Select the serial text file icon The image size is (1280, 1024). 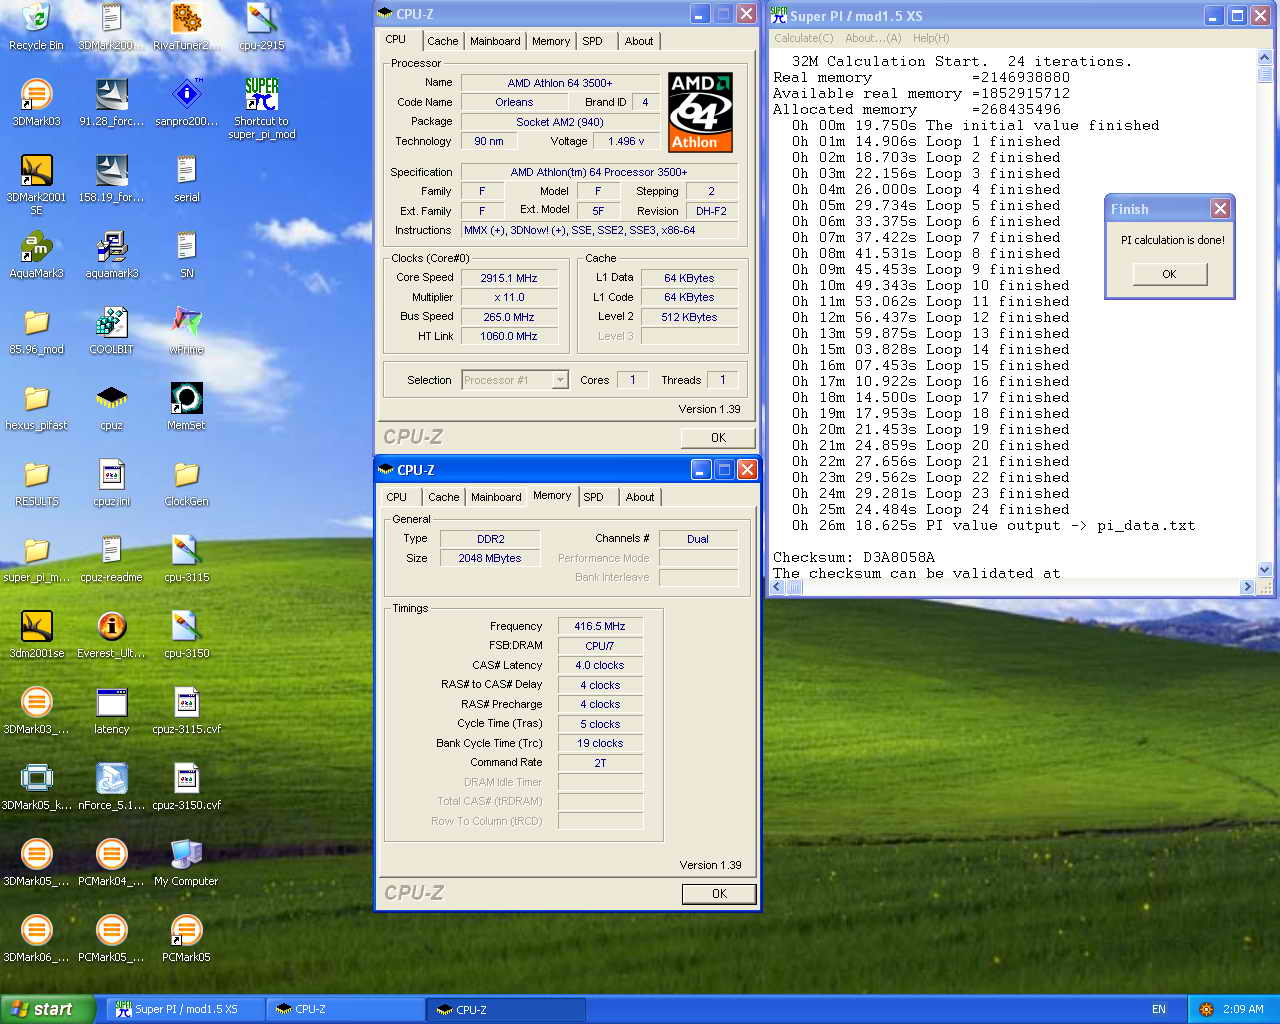click(x=186, y=179)
